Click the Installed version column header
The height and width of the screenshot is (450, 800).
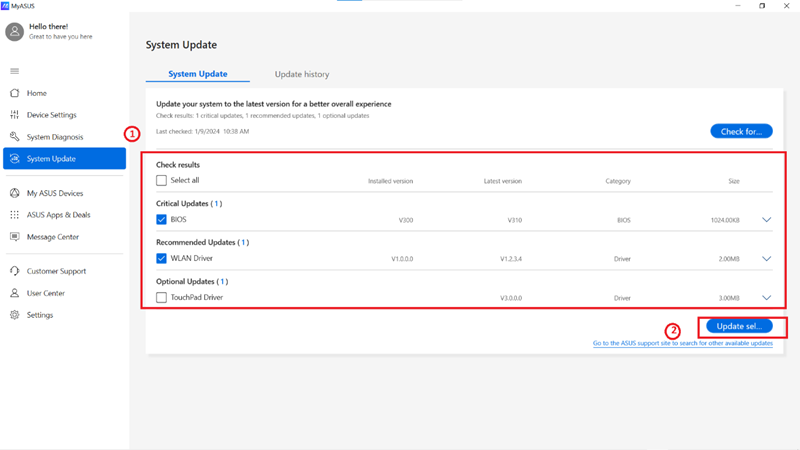(391, 181)
